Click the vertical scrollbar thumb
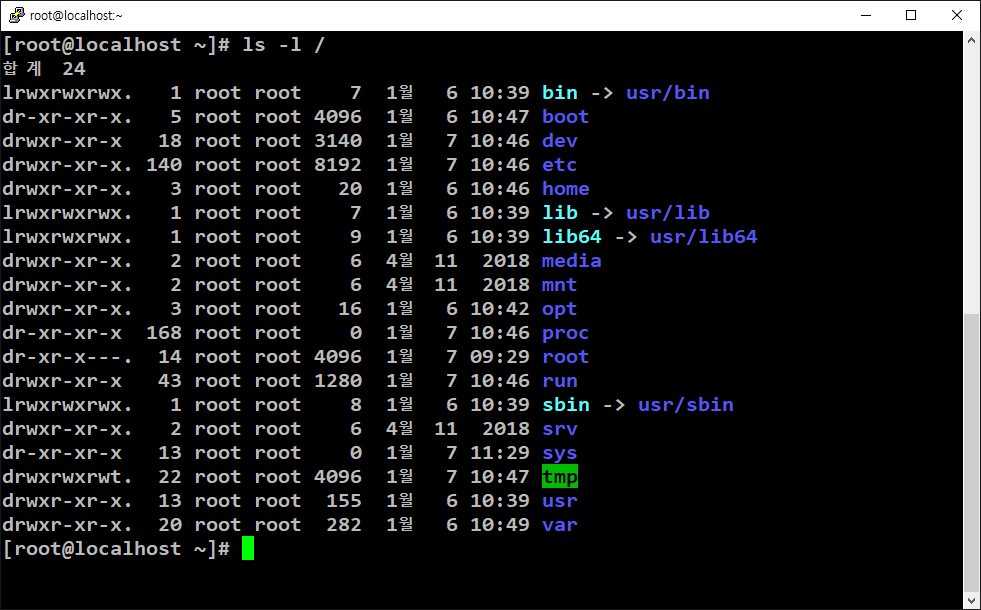 [x=971, y=450]
